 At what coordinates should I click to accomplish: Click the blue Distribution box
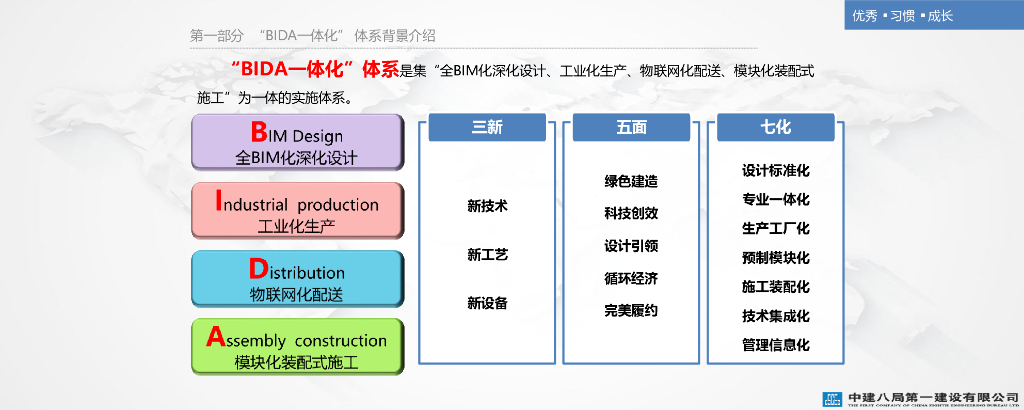pyautogui.click(x=297, y=279)
